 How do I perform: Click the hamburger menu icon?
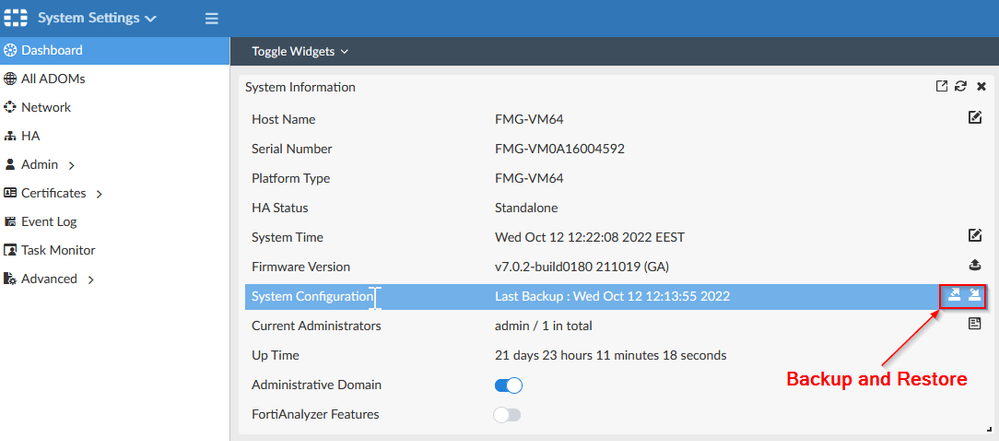pos(211,18)
